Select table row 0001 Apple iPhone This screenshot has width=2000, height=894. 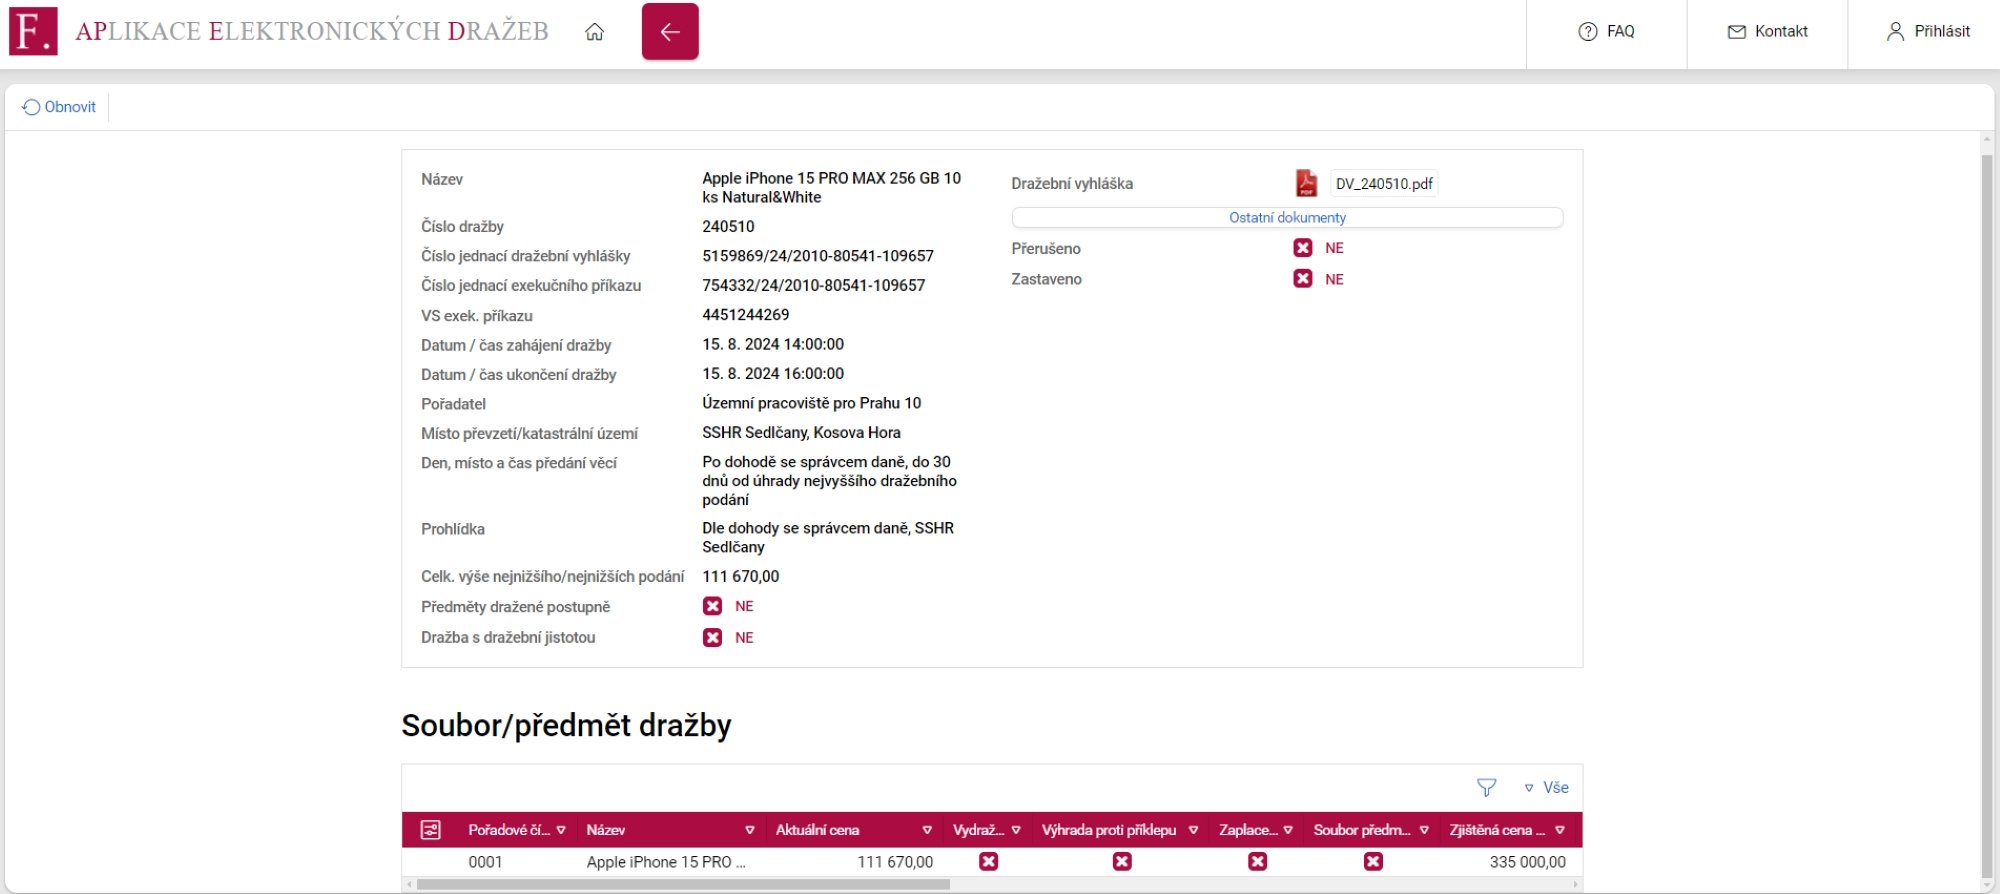coord(992,862)
